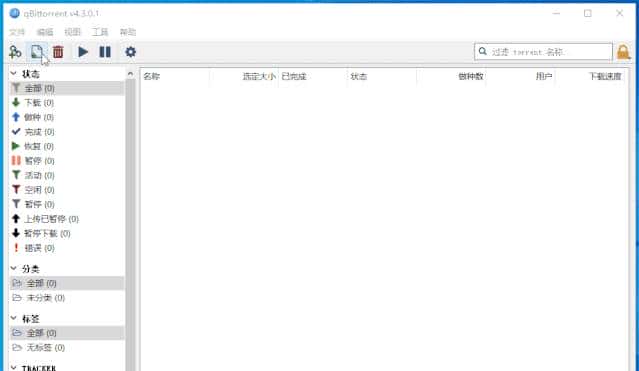
Task: Sort by the 做种数 column header
Action: pos(451,76)
